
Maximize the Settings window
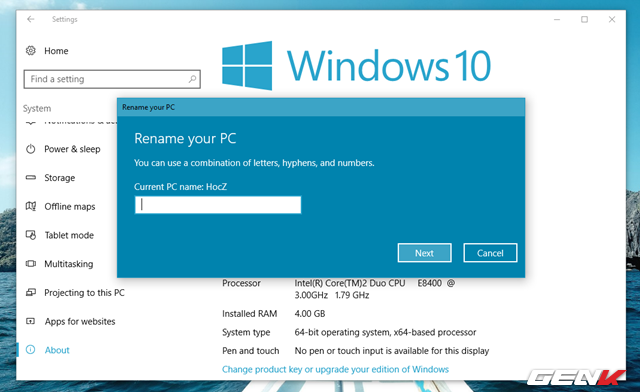point(584,19)
